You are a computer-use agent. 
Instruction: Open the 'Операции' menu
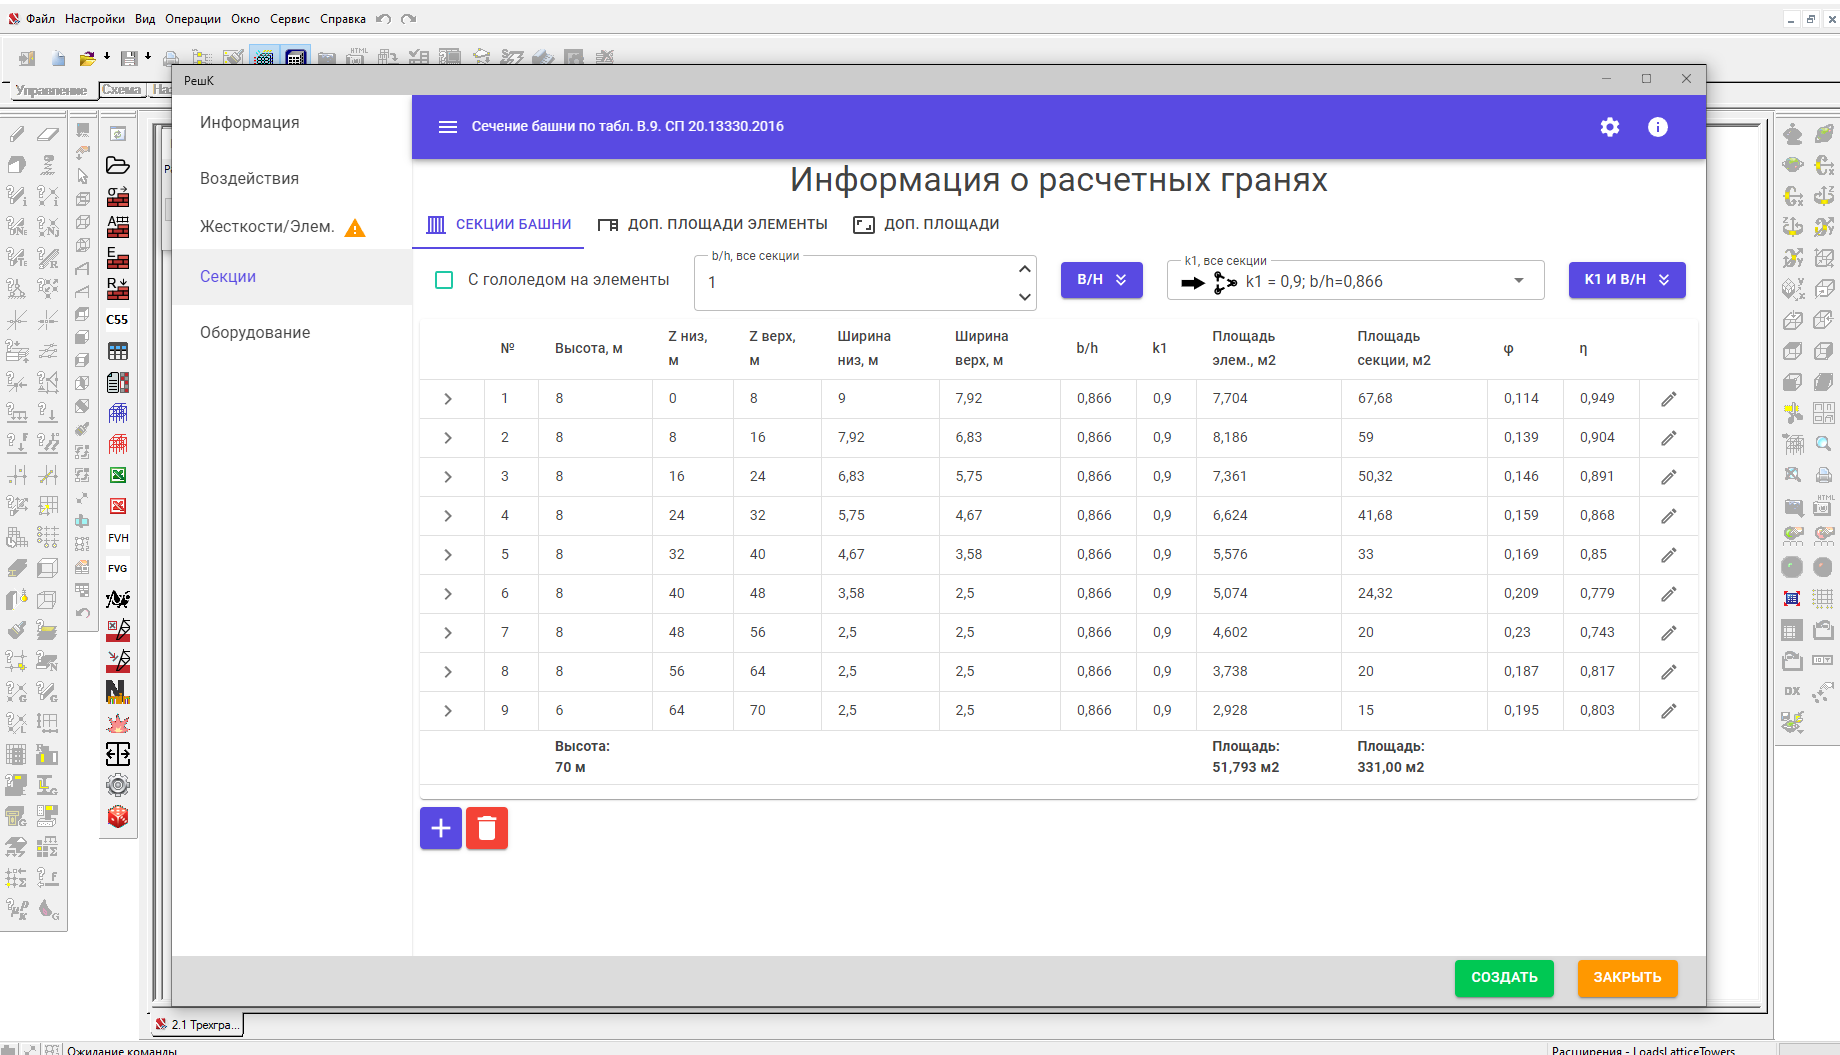coord(192,19)
